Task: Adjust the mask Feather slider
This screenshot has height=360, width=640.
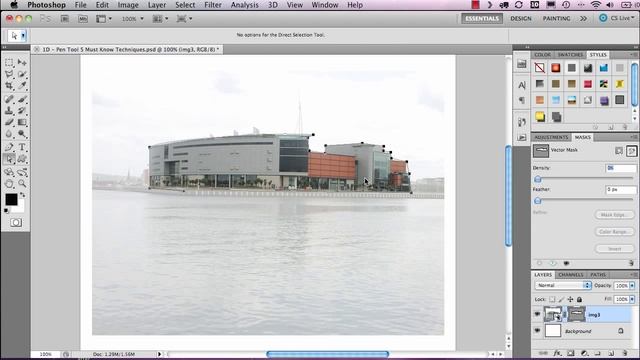Action: [538, 200]
